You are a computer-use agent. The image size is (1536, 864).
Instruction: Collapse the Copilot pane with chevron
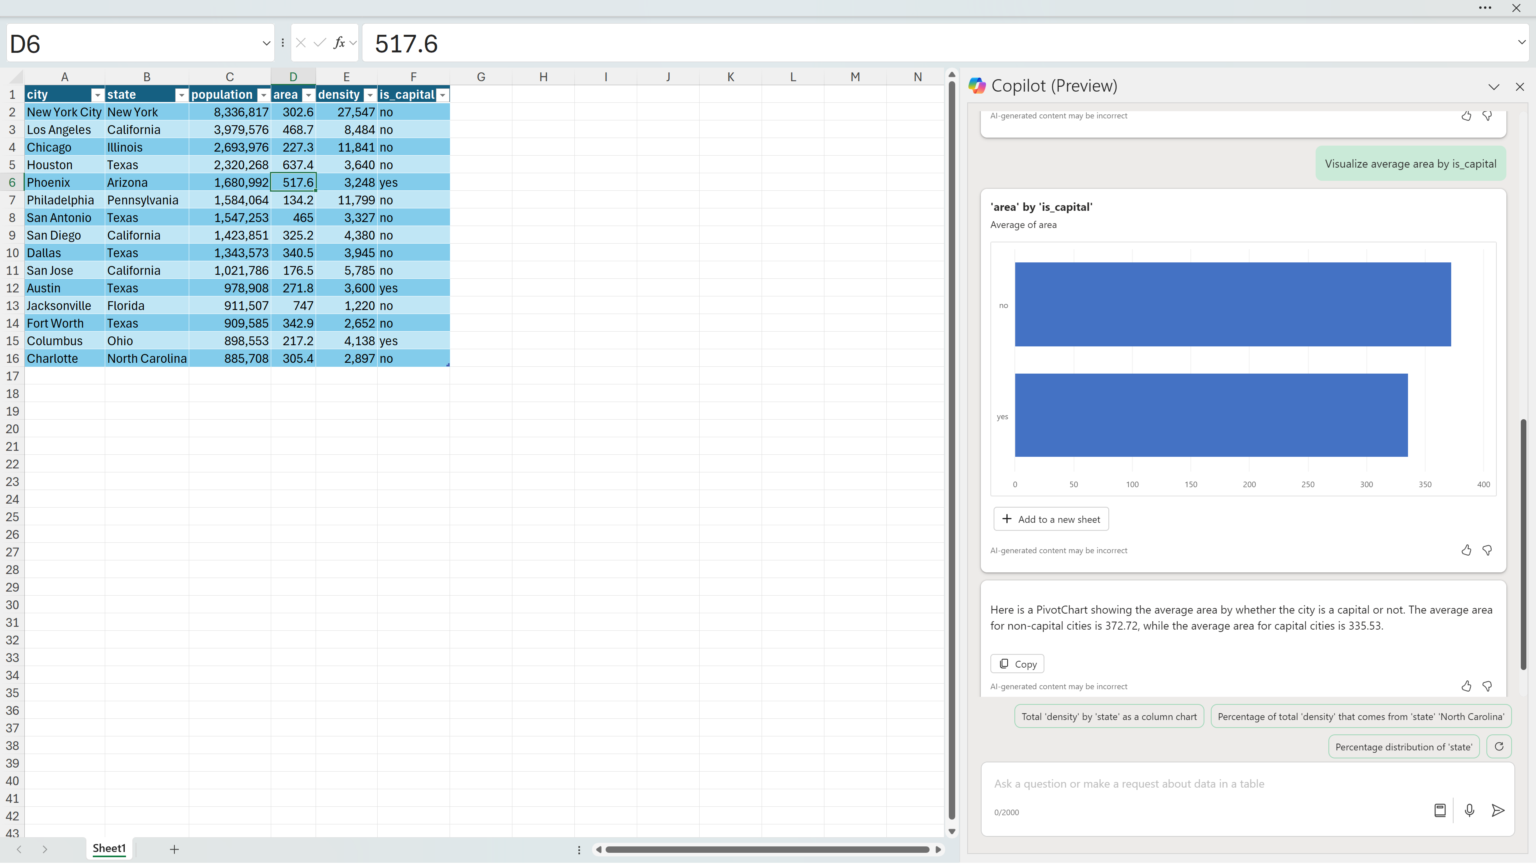click(x=1493, y=87)
